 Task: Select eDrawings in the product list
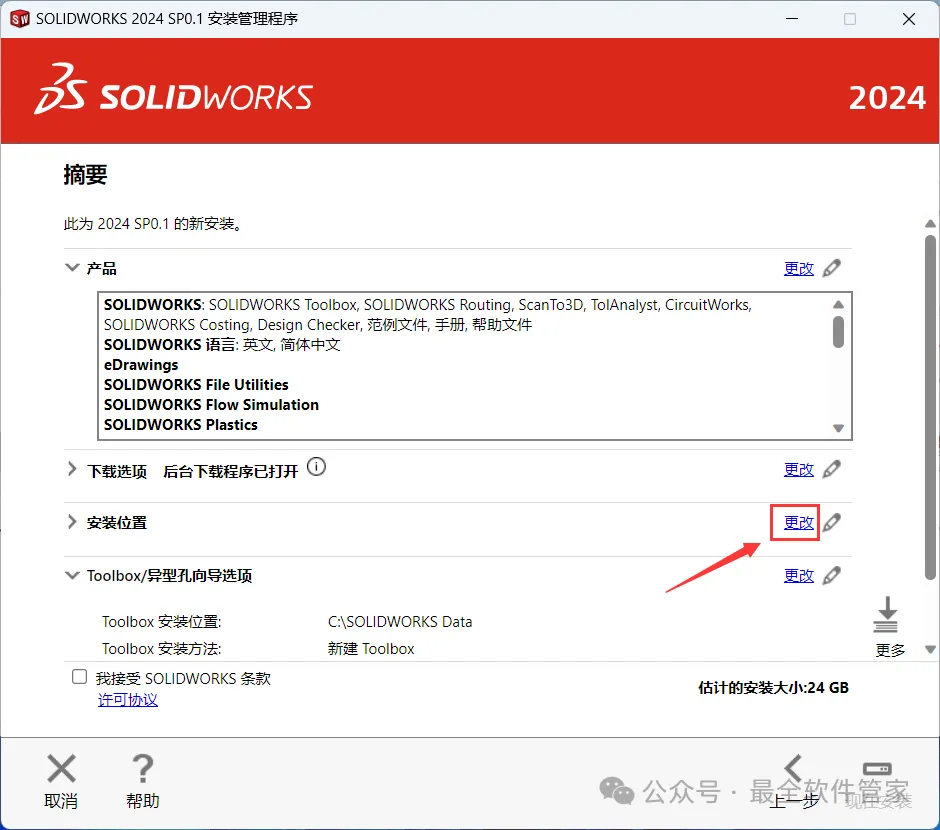coord(141,365)
